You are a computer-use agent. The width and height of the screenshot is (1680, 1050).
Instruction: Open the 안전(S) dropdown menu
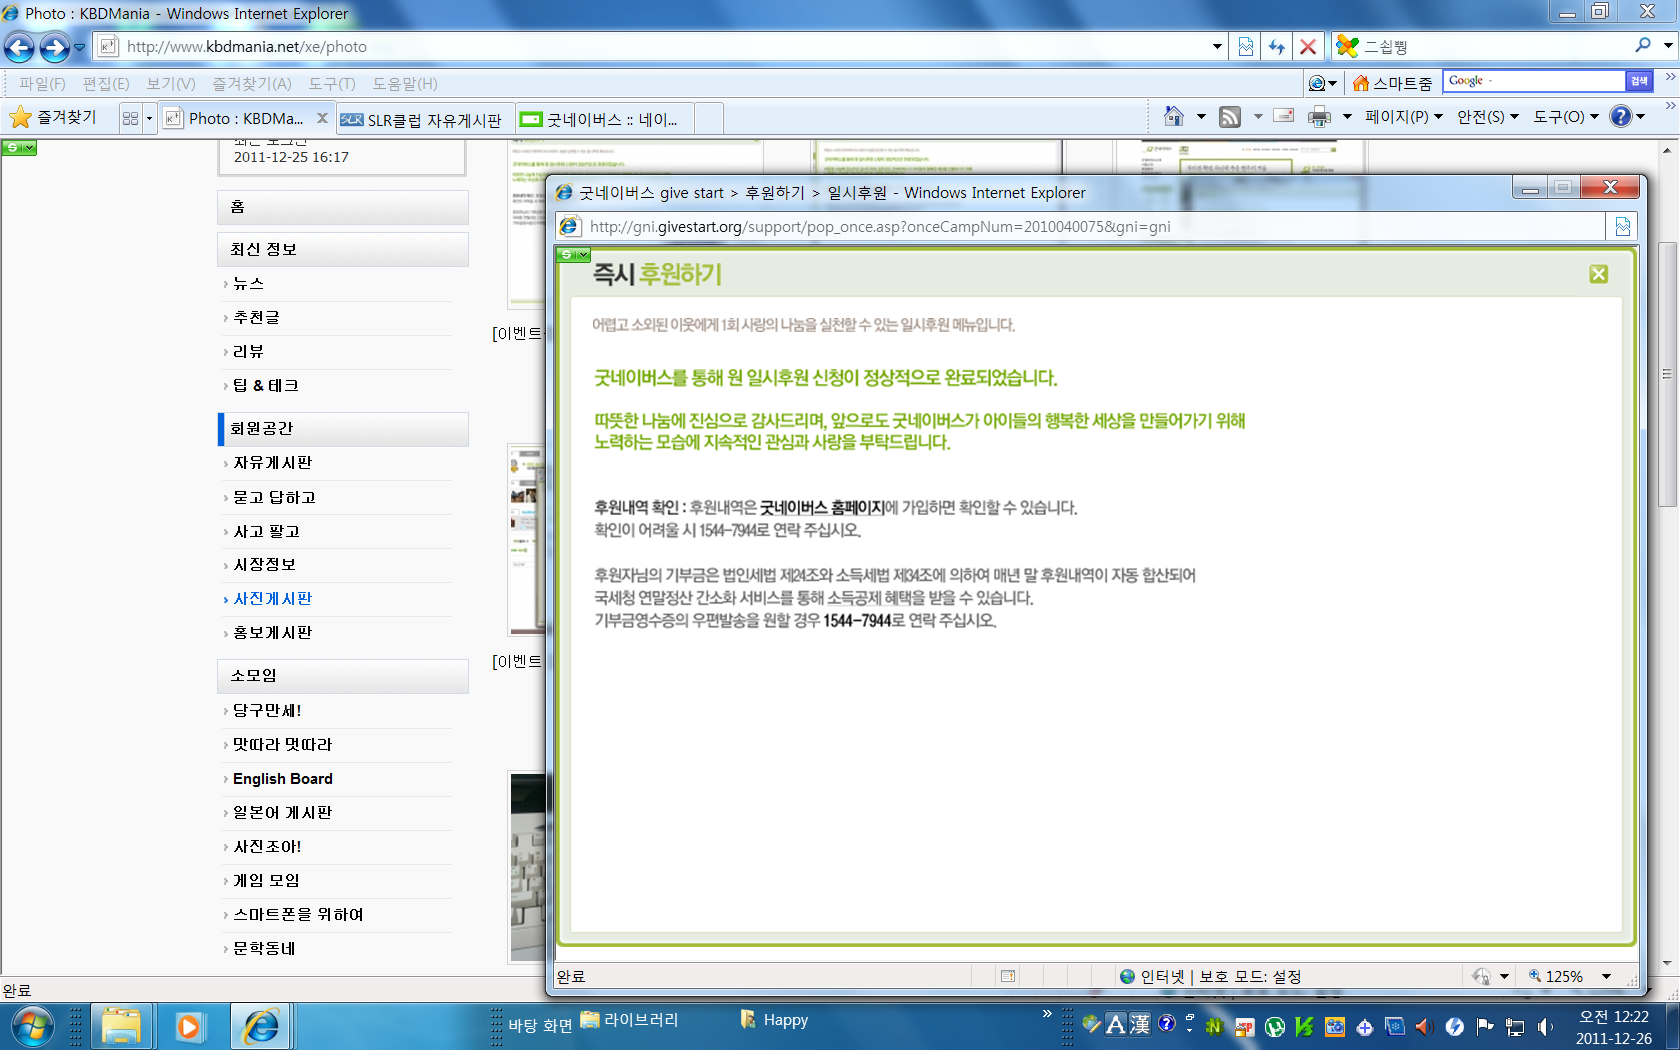point(1488,117)
